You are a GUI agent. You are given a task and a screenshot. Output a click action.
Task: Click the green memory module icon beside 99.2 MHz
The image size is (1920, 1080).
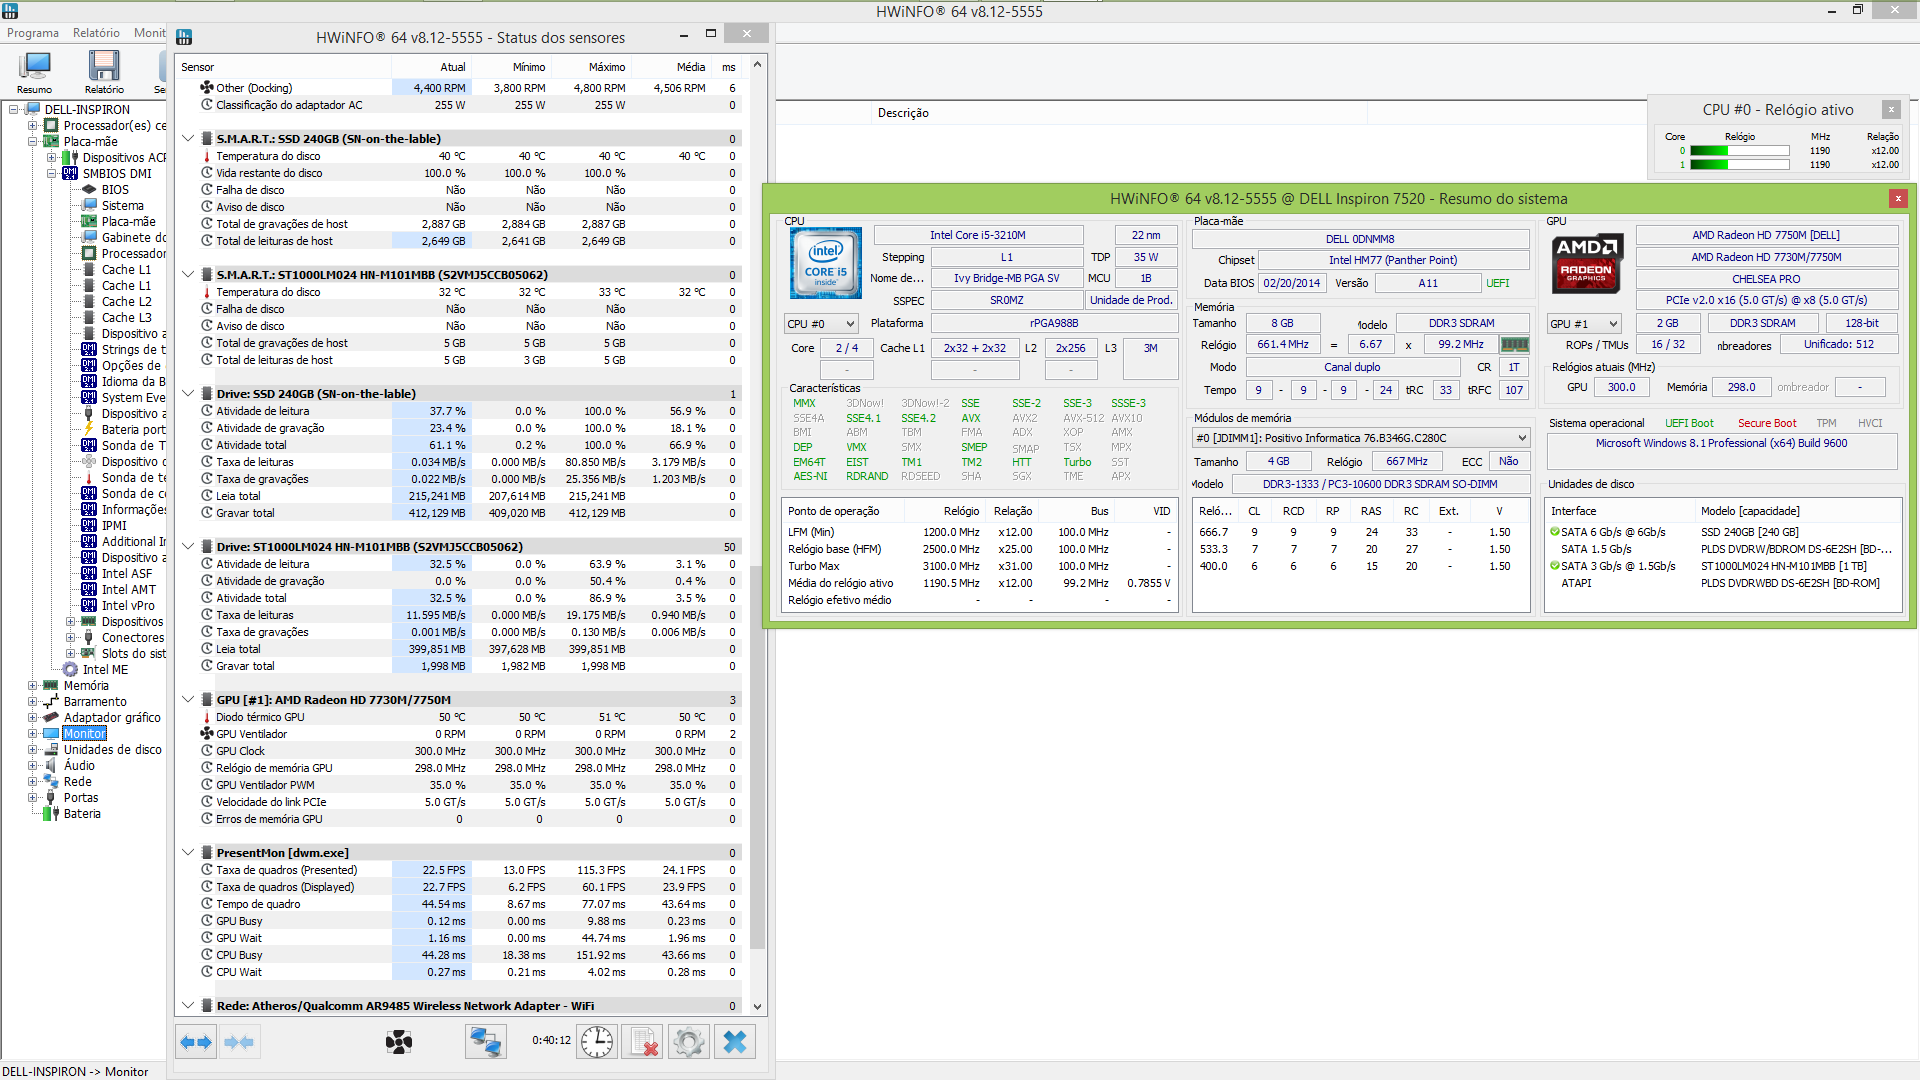point(1515,344)
